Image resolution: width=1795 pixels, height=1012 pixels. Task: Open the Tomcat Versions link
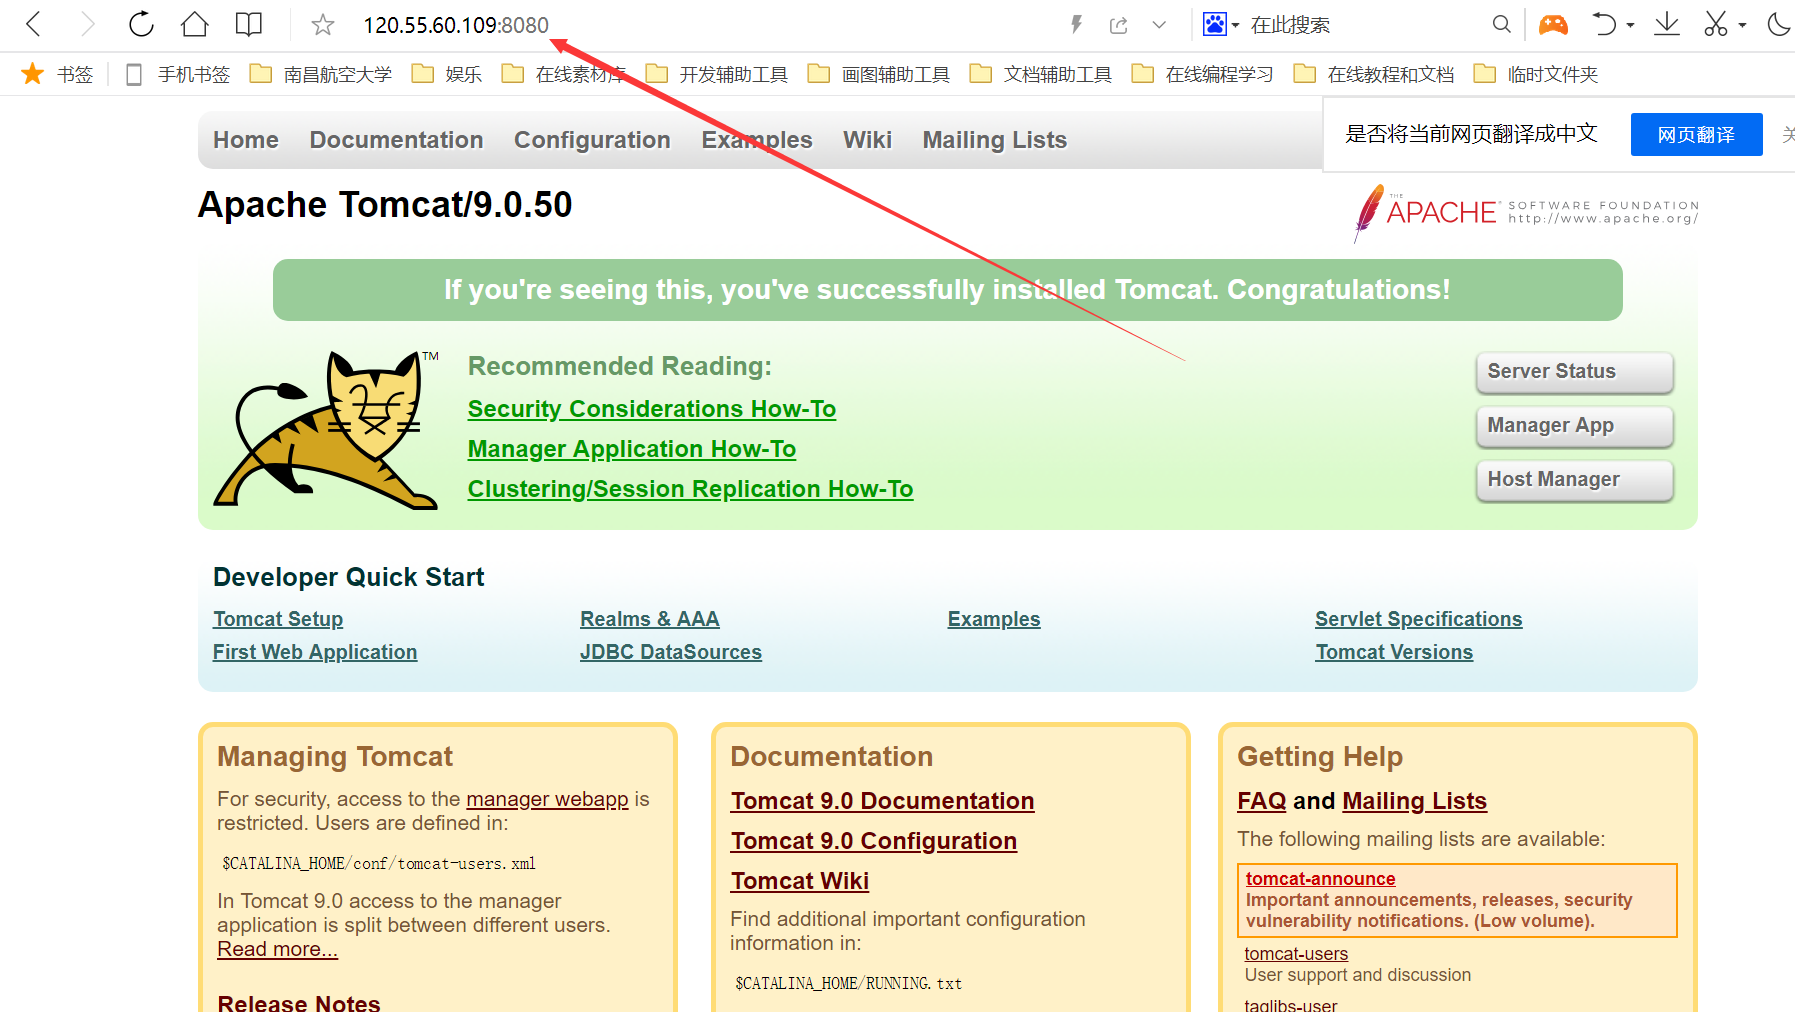point(1394,652)
